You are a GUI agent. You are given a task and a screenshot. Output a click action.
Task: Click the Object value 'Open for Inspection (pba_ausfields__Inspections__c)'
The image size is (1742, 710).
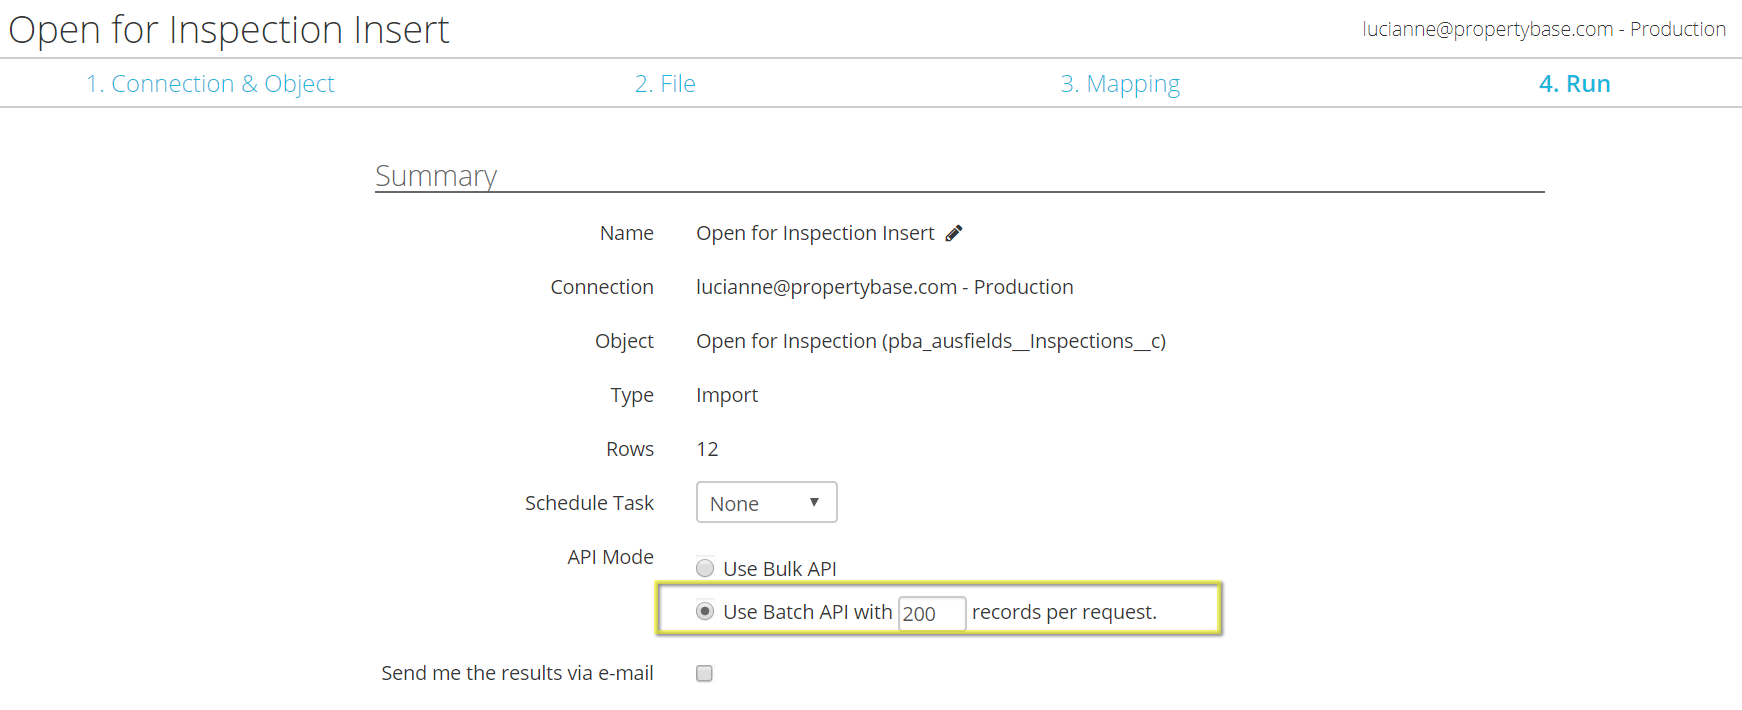click(931, 341)
